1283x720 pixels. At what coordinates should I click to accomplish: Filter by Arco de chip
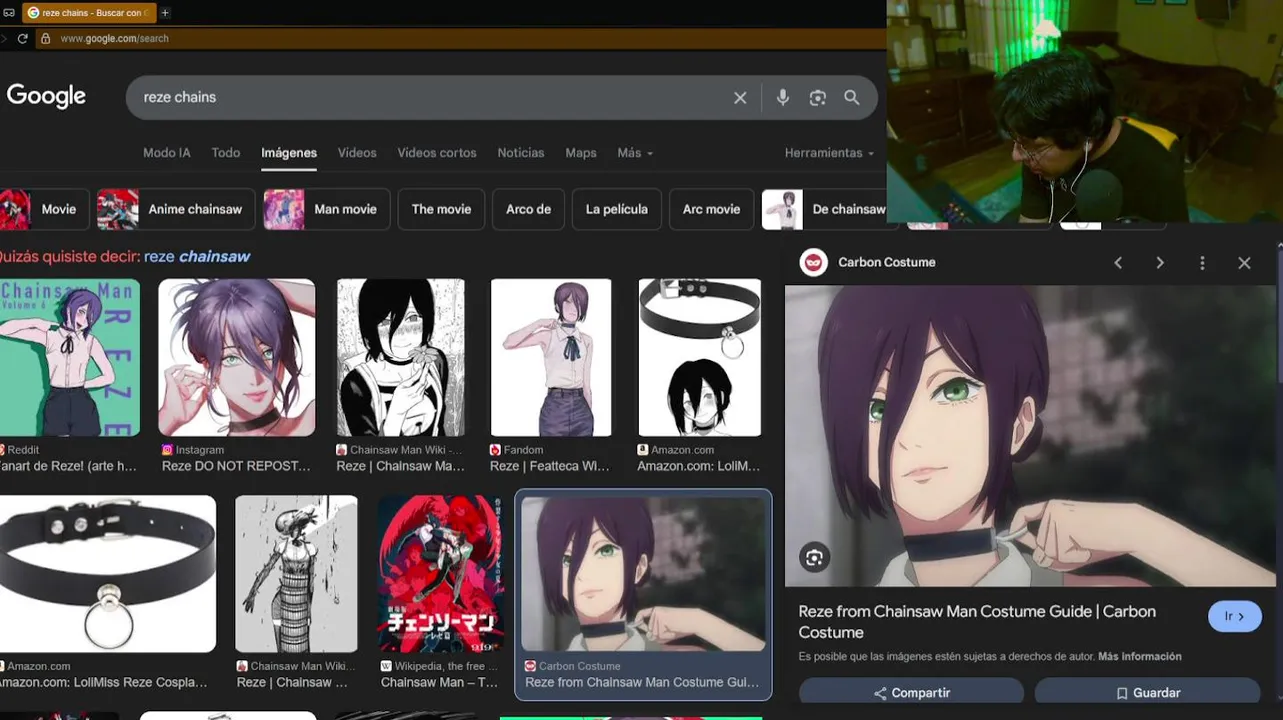tap(528, 210)
